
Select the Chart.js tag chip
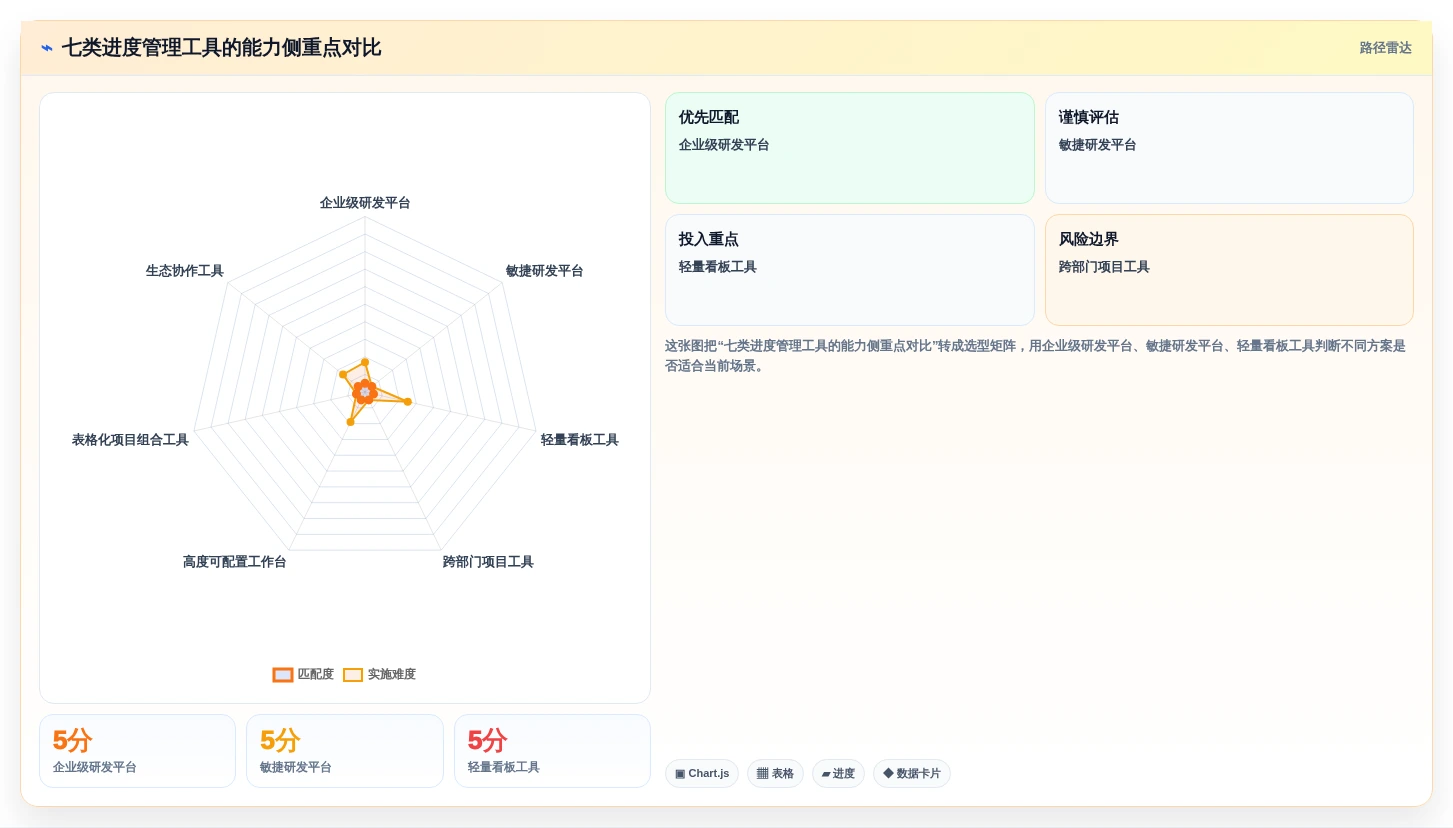702,774
